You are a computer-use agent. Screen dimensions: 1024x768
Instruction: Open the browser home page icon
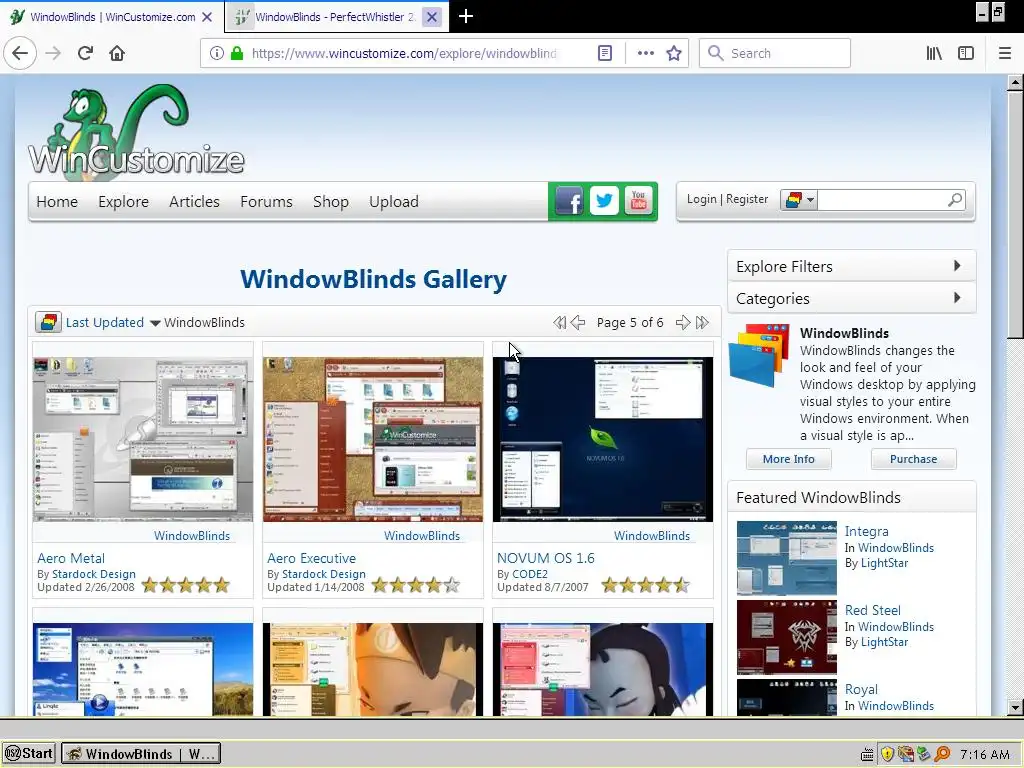(117, 53)
